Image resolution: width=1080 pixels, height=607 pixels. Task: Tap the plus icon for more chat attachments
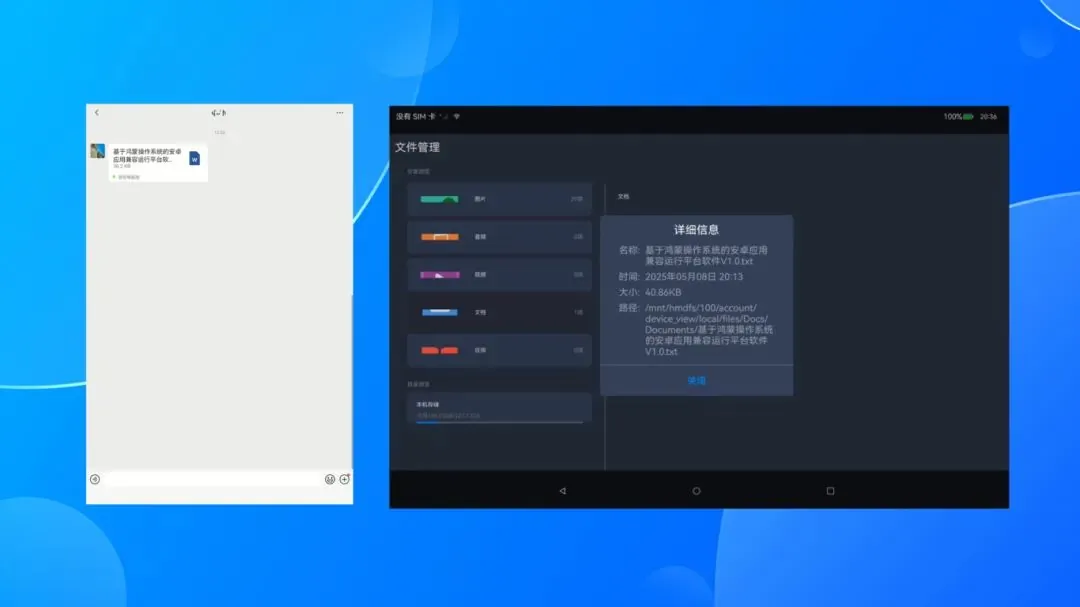(x=344, y=480)
